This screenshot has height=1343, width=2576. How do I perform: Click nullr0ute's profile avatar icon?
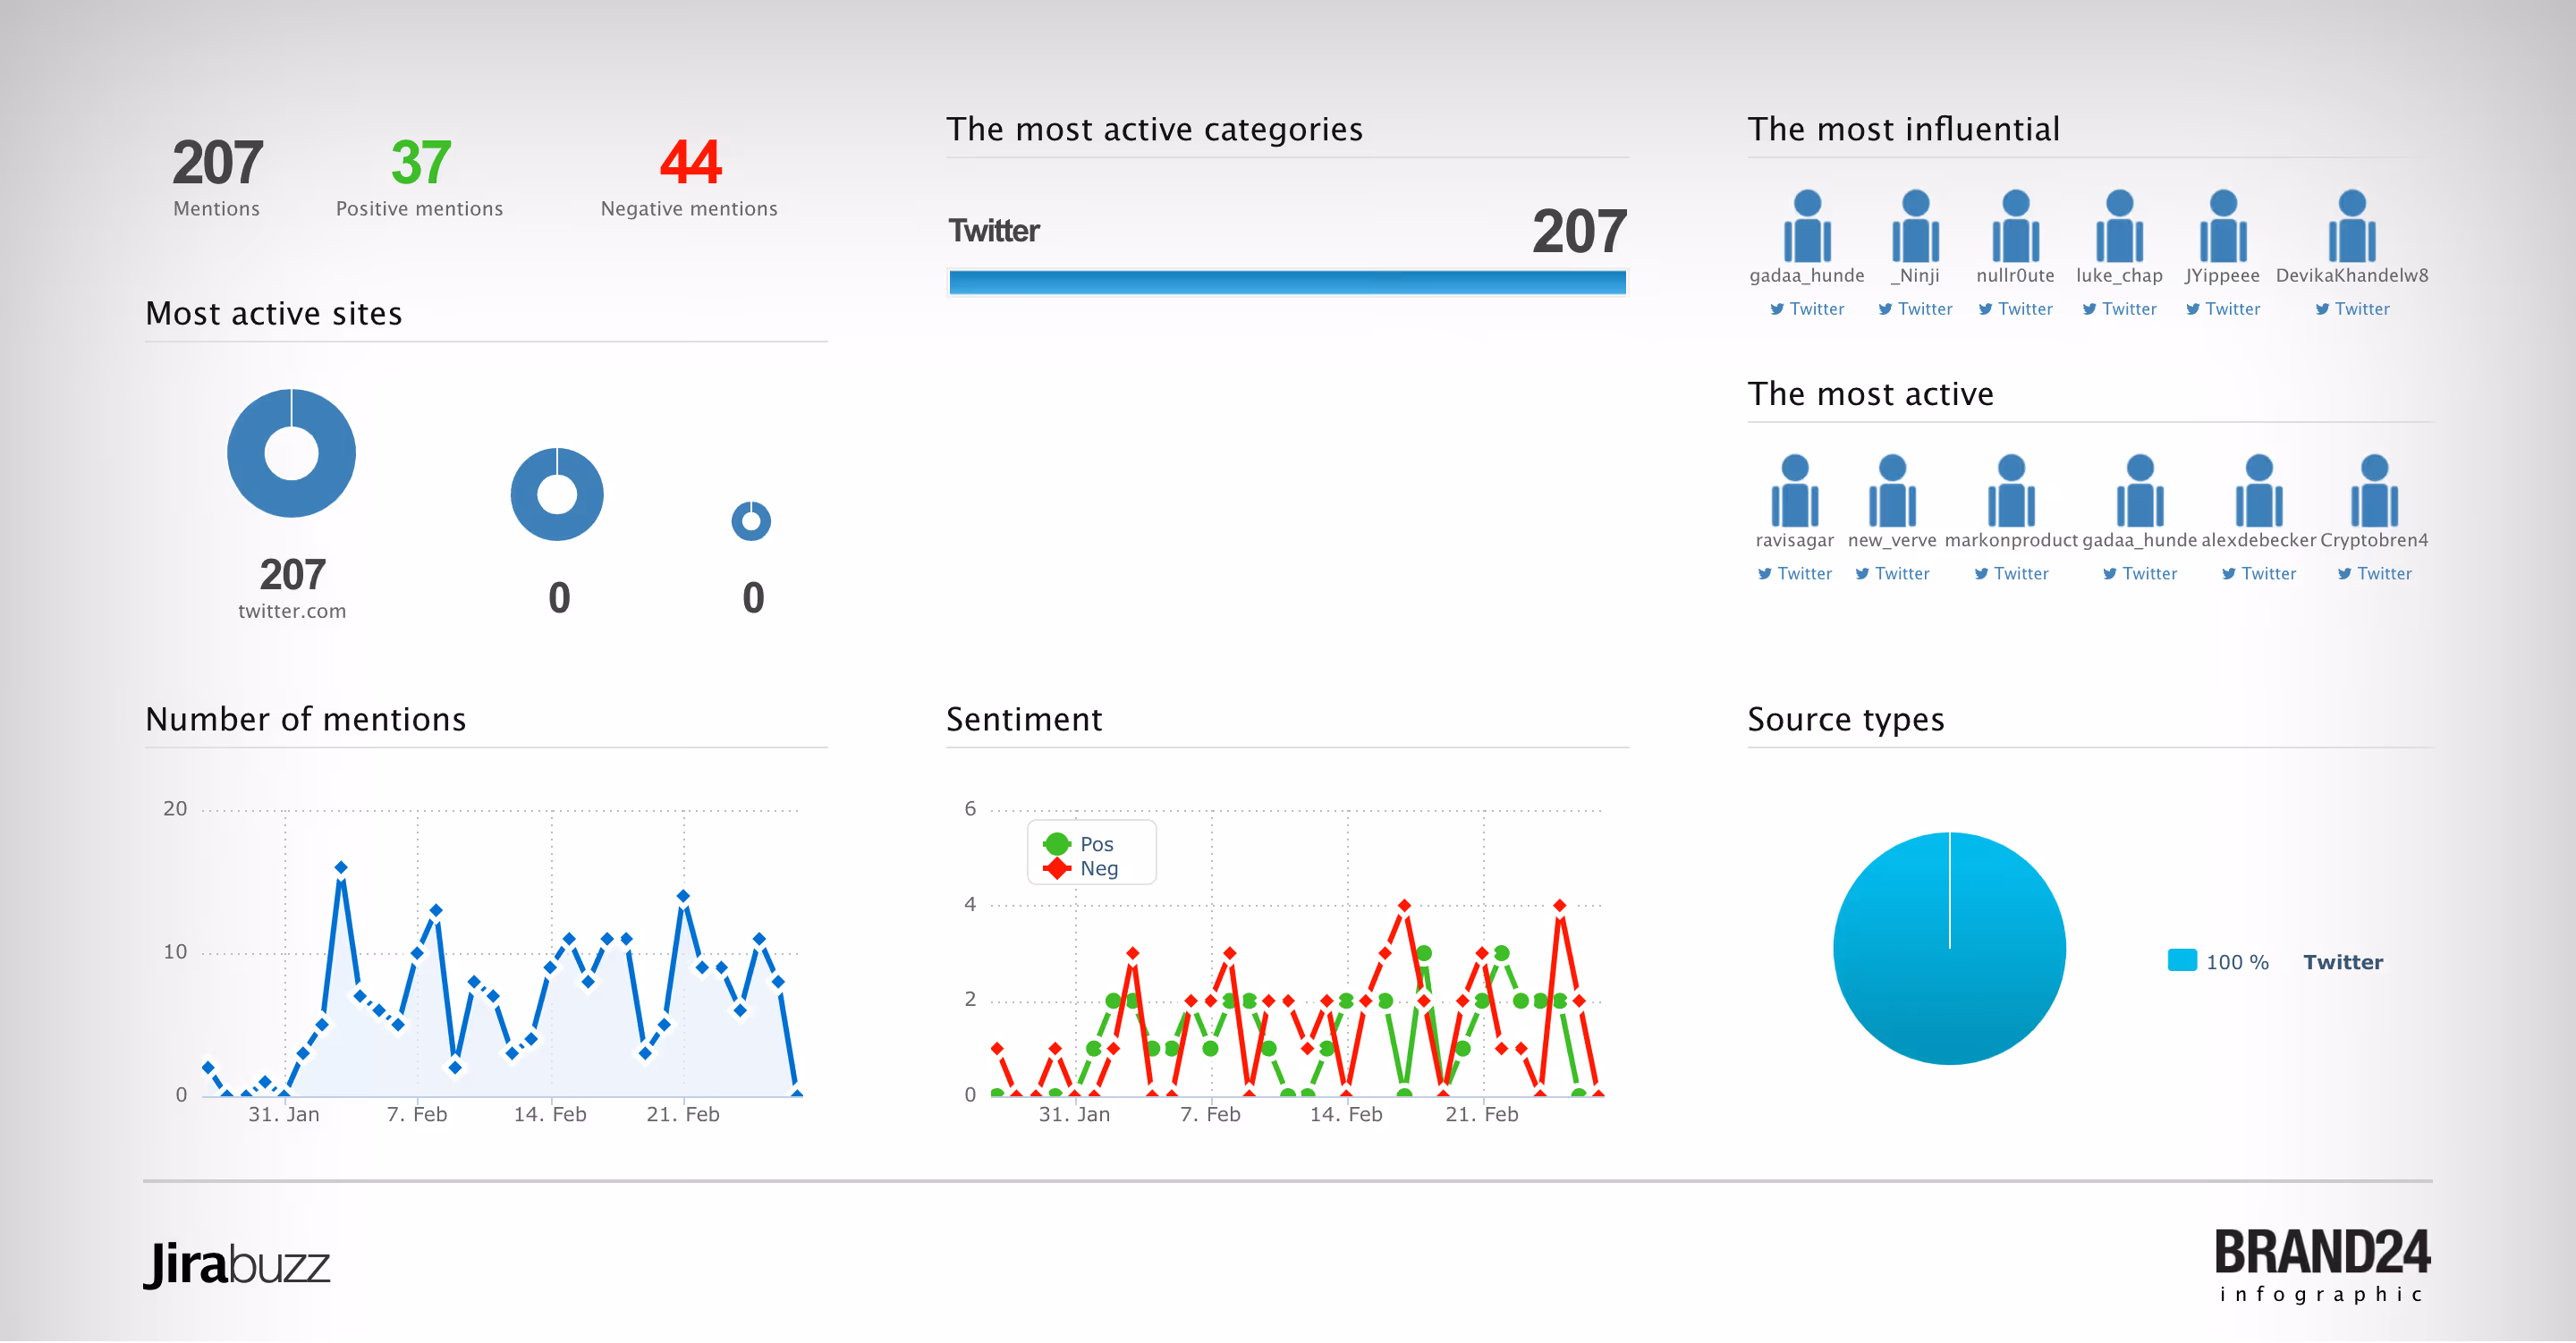(2015, 227)
